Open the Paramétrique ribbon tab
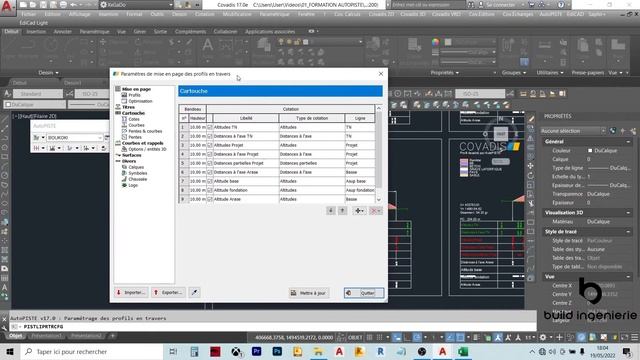The height and width of the screenshot is (360, 640). pos(94,31)
